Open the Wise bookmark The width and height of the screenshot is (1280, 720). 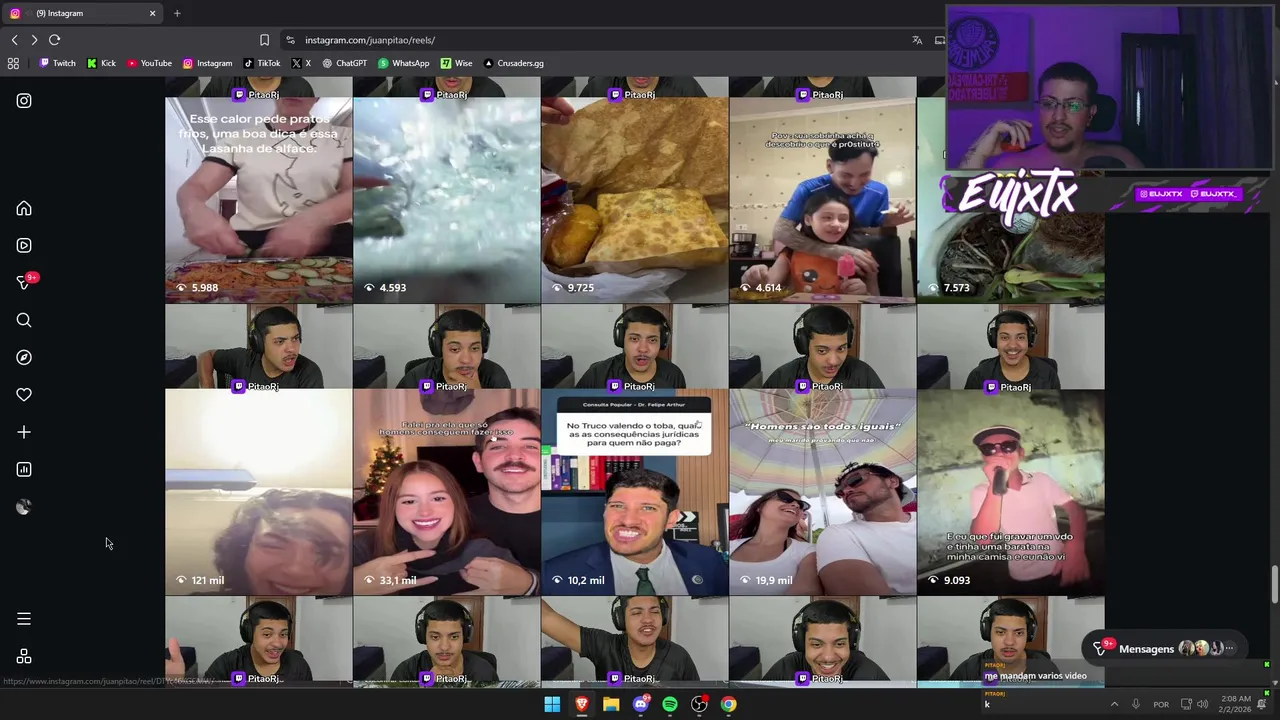coord(456,63)
